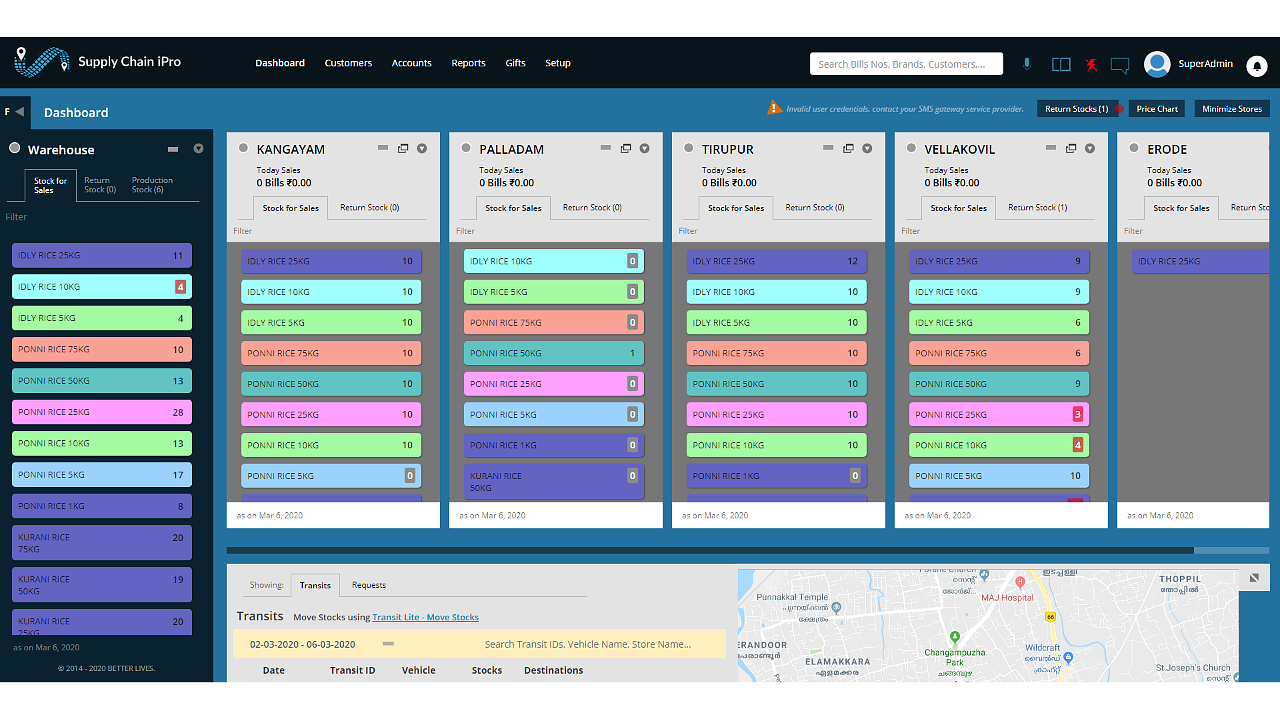Toggle the VELLAKOVIL status circle
Image resolution: width=1280 pixels, height=720 pixels.
[x=911, y=148]
